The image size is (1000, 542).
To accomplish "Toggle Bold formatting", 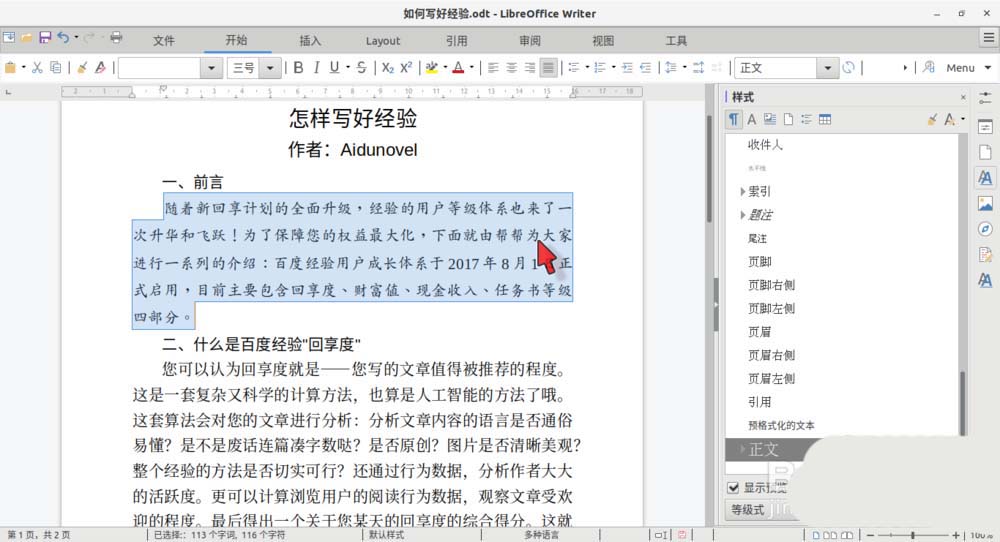I will point(298,68).
